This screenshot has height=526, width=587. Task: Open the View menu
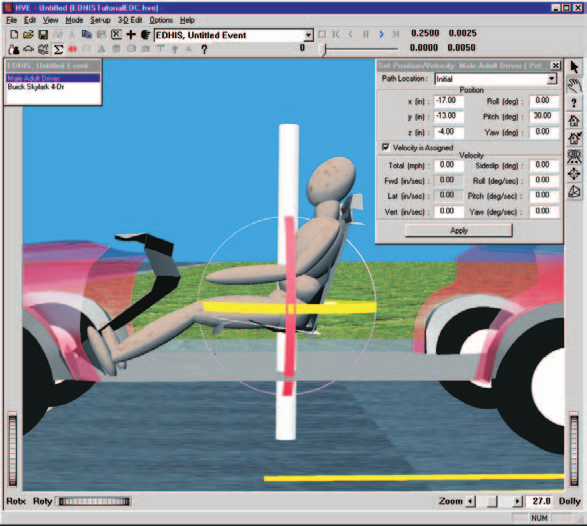[x=50, y=20]
